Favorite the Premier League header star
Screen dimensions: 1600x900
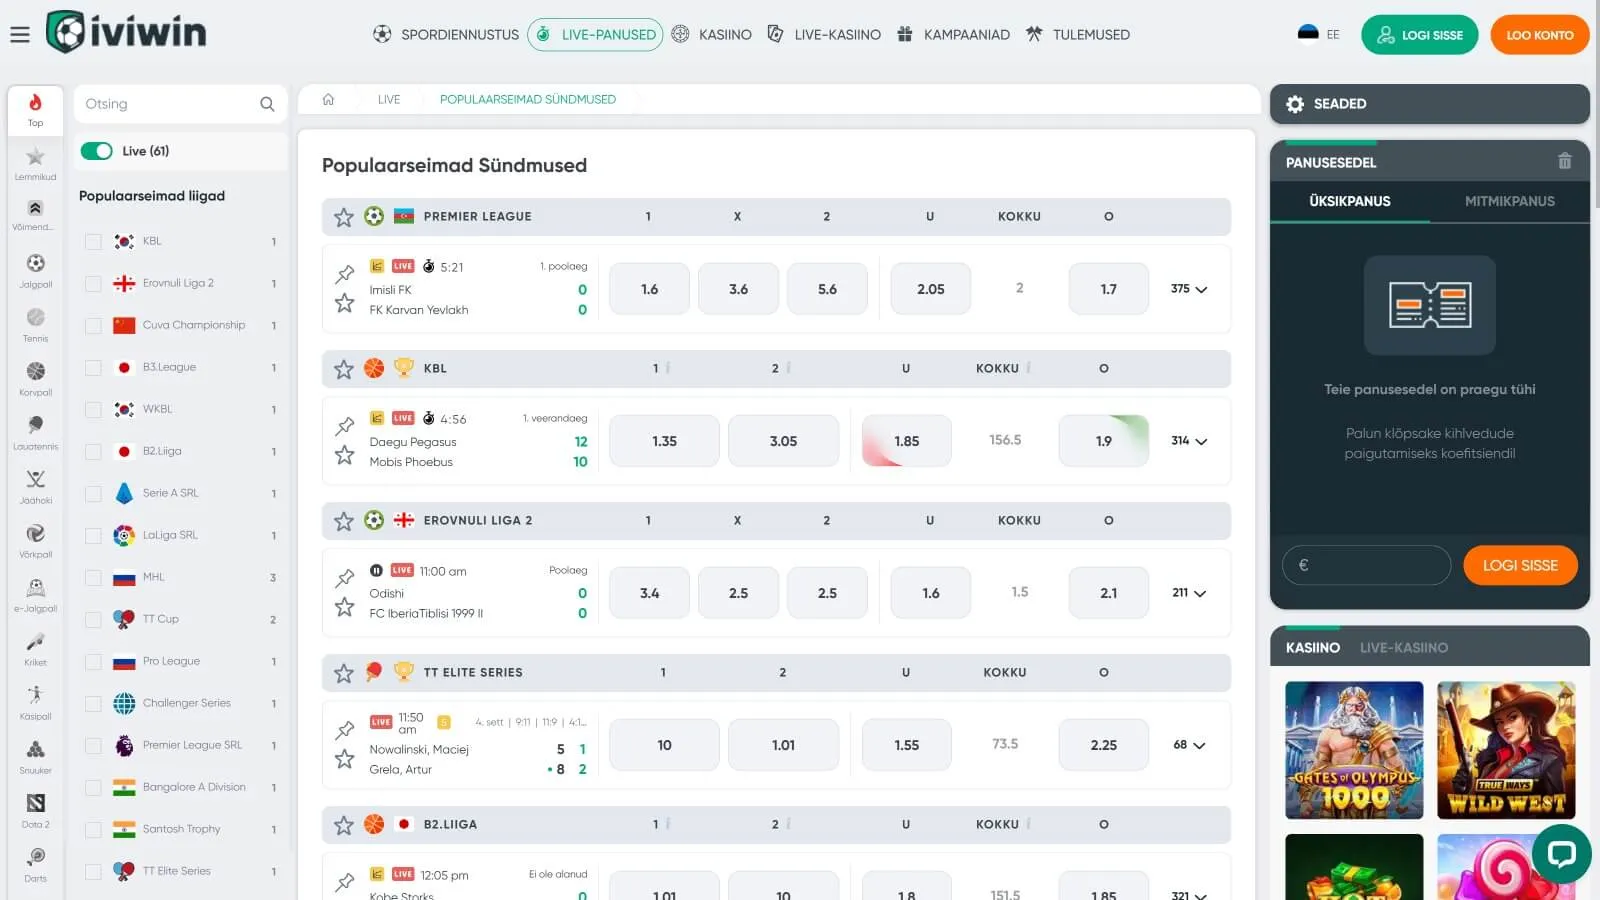[344, 217]
